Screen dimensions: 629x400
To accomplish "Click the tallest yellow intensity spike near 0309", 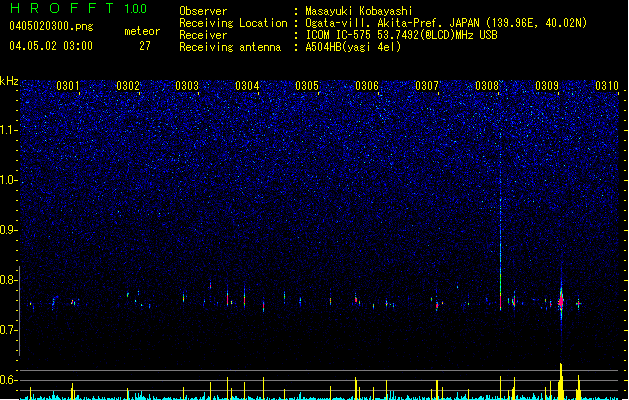I will 561,381.
